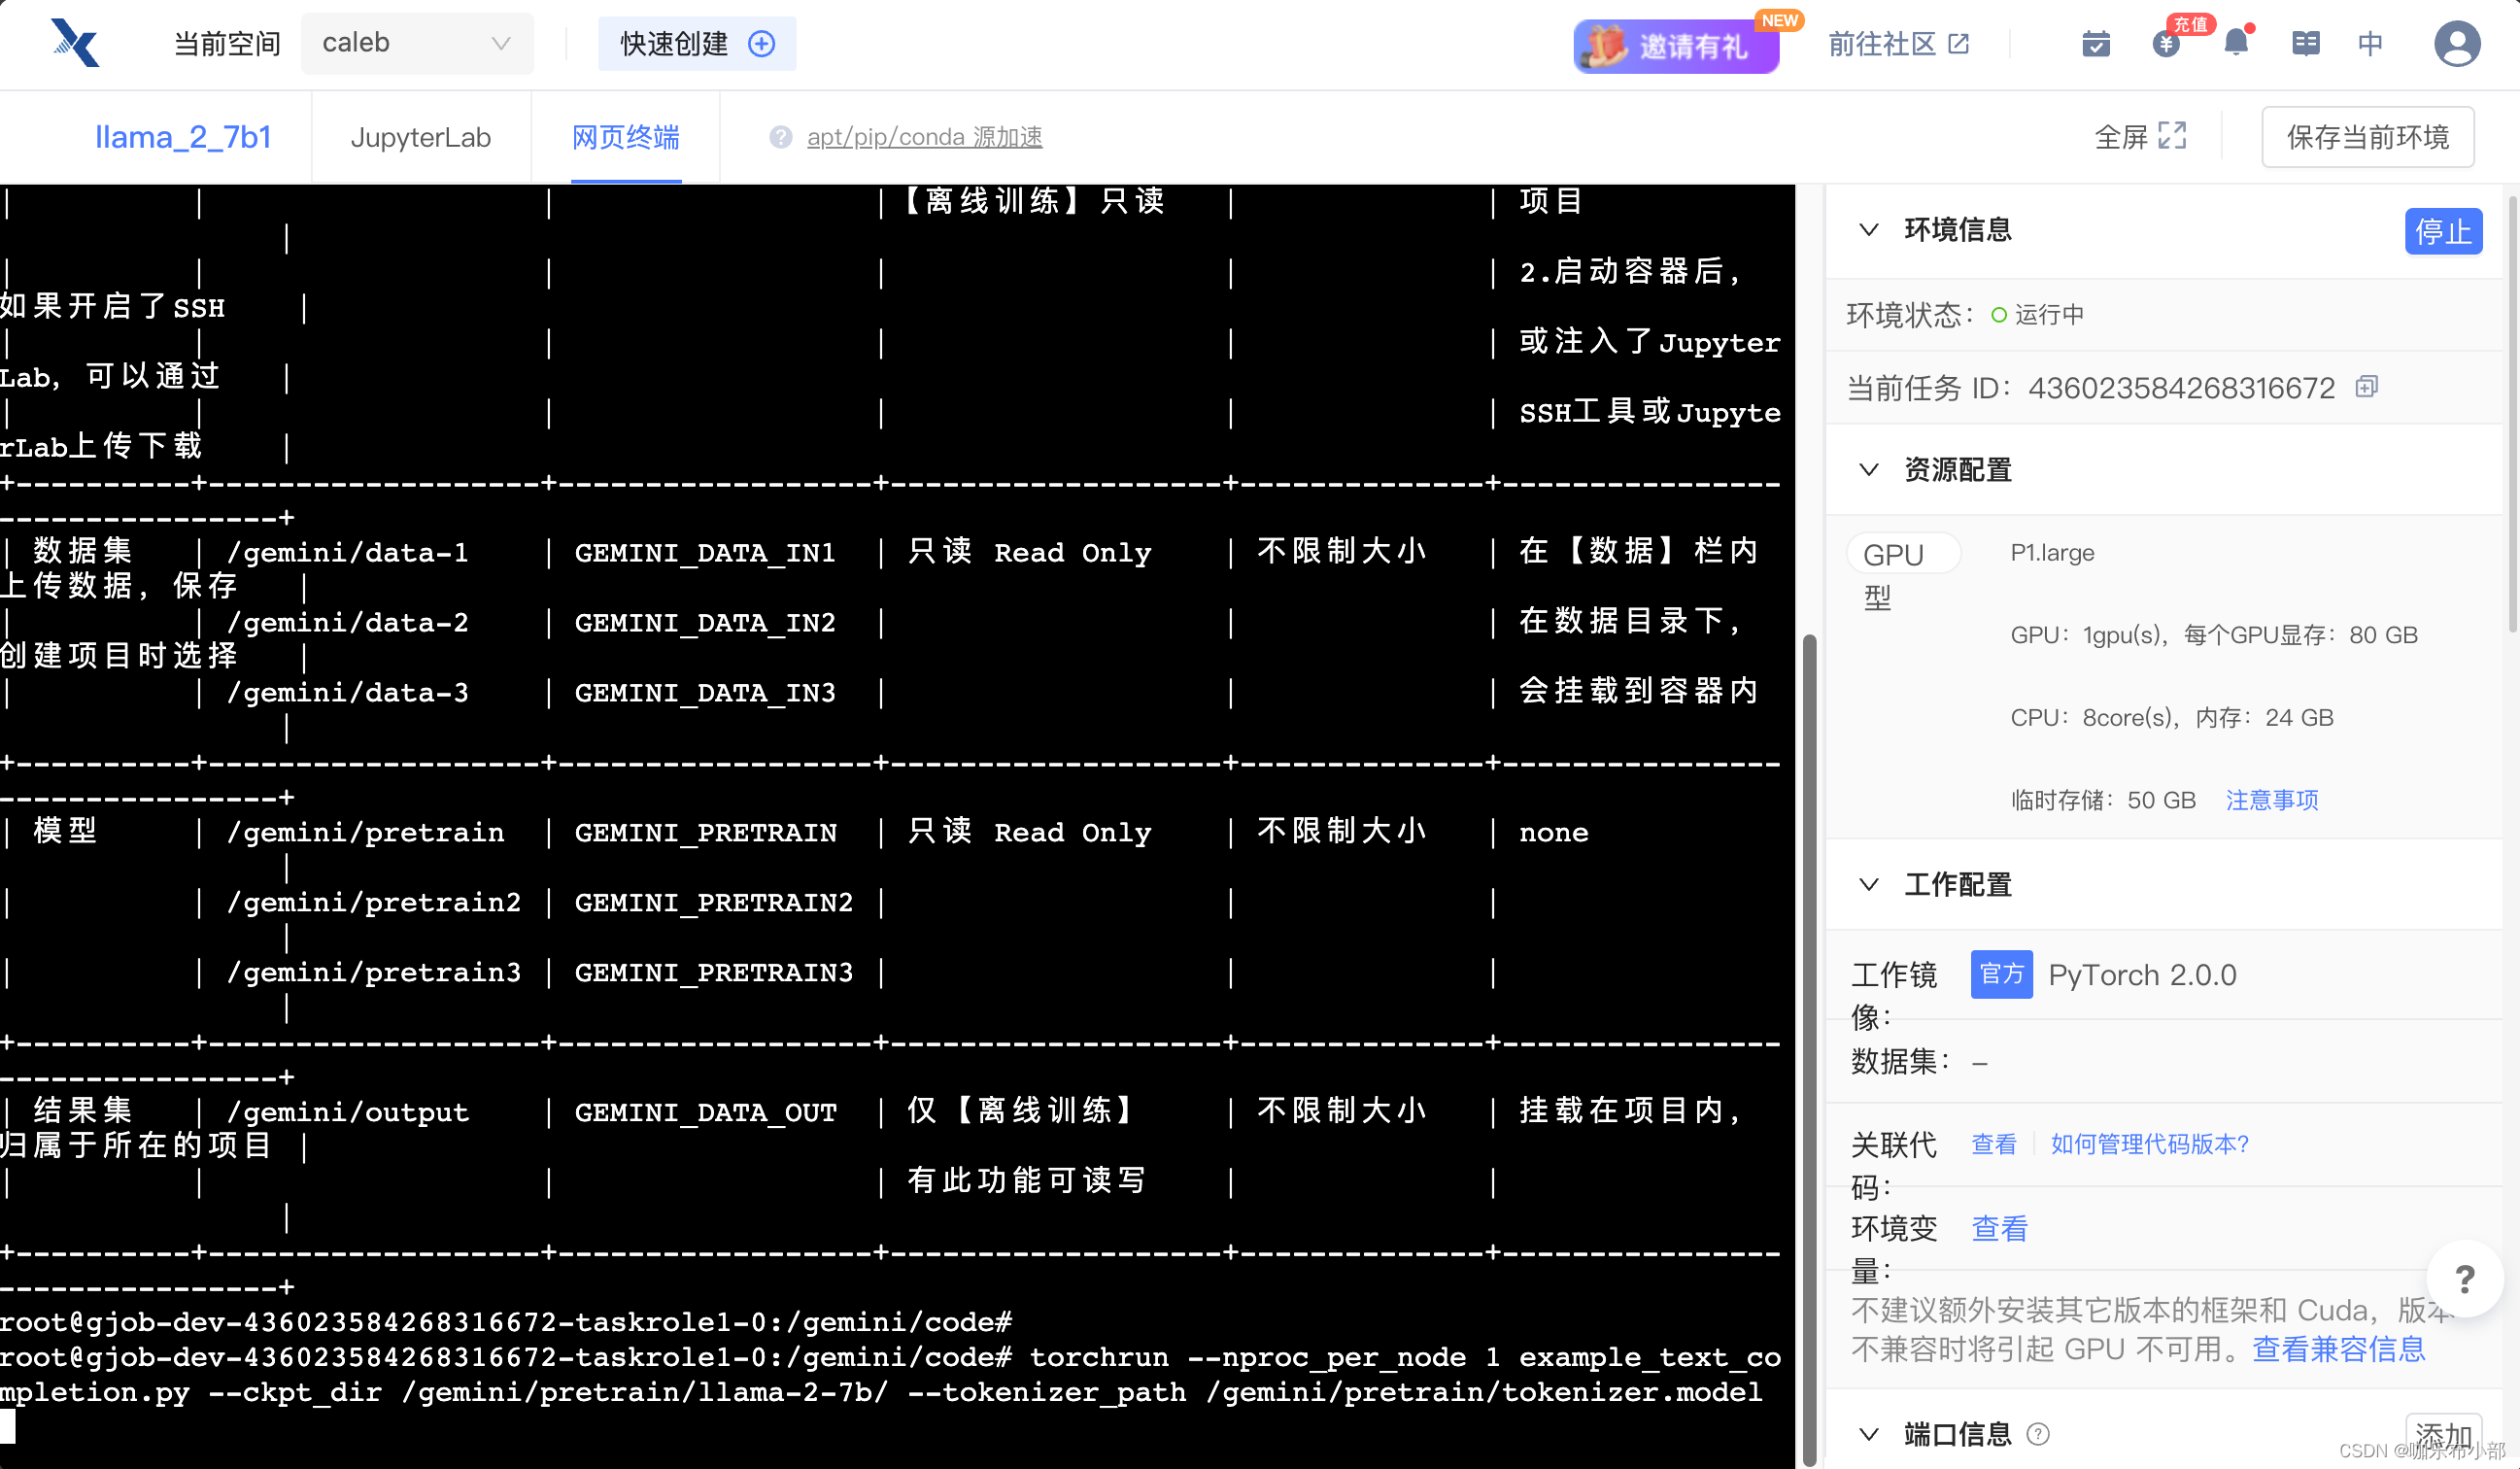Collapse the 资源配置 section
The image size is (2520, 1469).
pyautogui.click(x=1868, y=470)
